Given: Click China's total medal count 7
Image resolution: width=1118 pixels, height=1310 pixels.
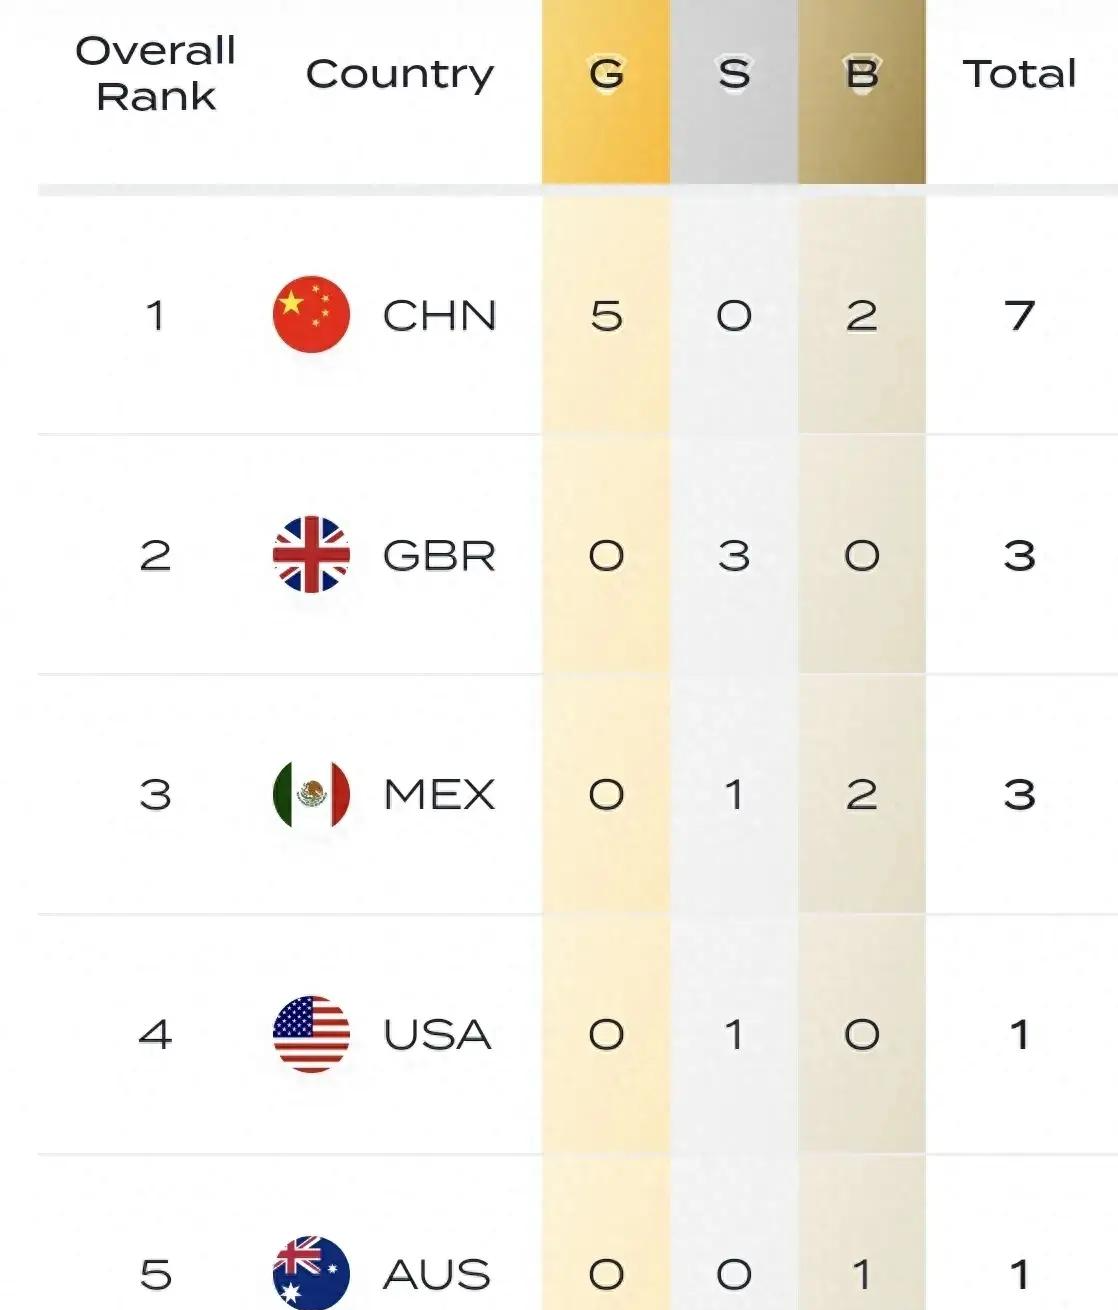Looking at the screenshot, I should click(1019, 316).
